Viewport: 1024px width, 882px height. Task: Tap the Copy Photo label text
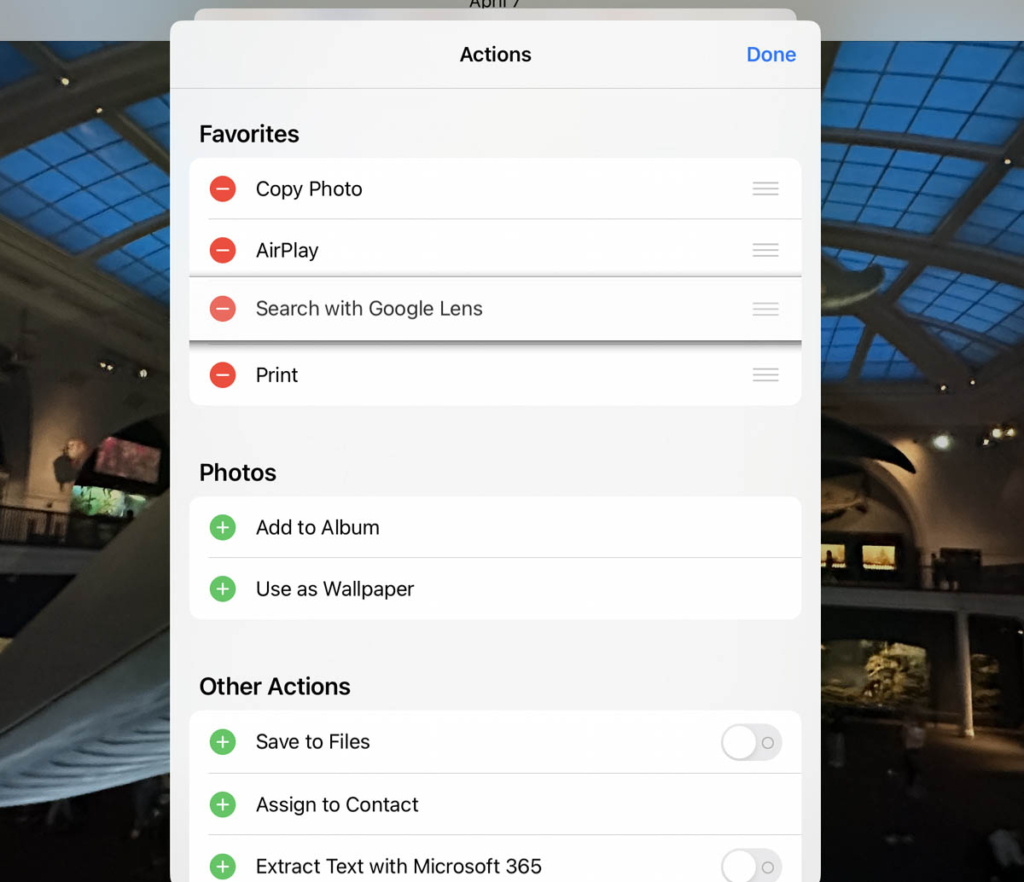(309, 189)
